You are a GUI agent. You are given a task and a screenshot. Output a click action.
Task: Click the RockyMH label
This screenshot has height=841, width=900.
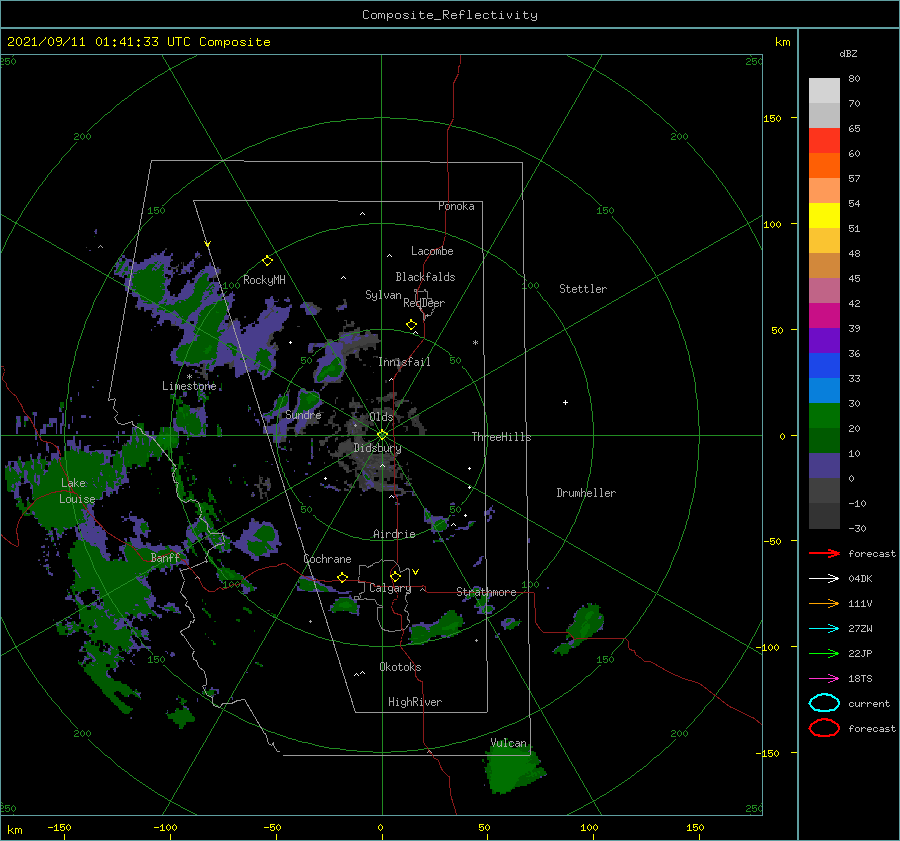264,280
